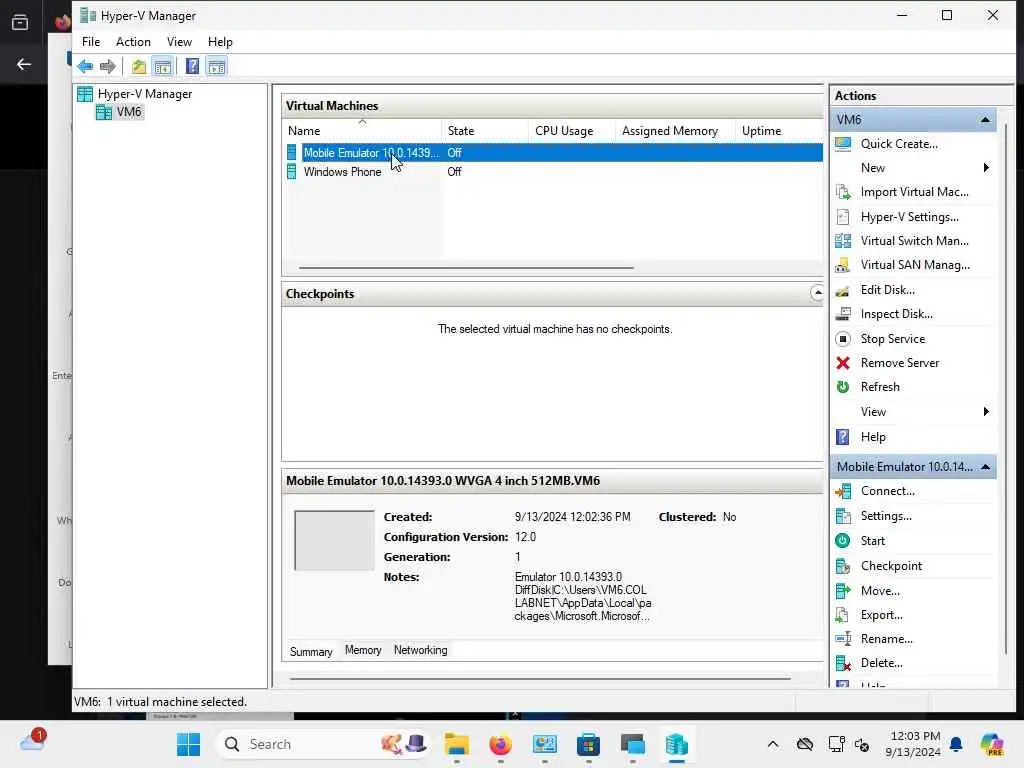Open the Action menu
Screen dimensions: 1024x768
[x=133, y=42]
